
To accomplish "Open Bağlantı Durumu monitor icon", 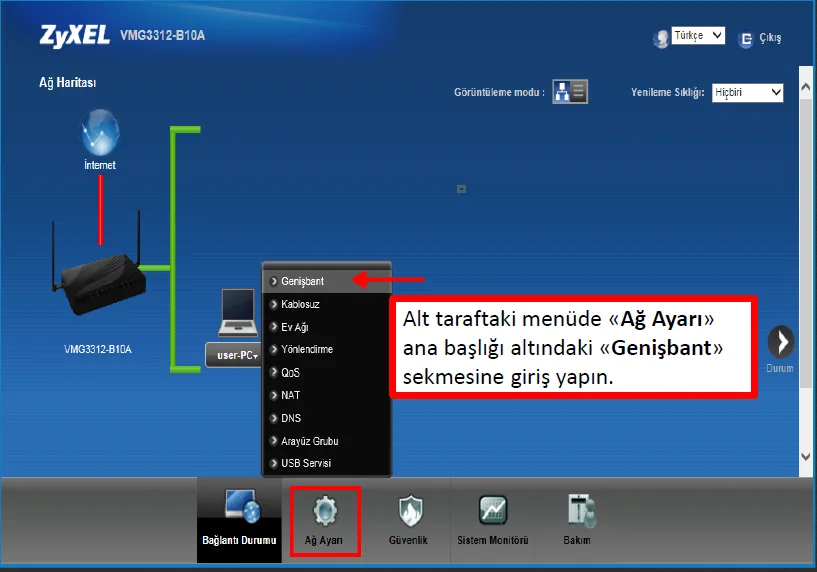I will coord(242,506).
